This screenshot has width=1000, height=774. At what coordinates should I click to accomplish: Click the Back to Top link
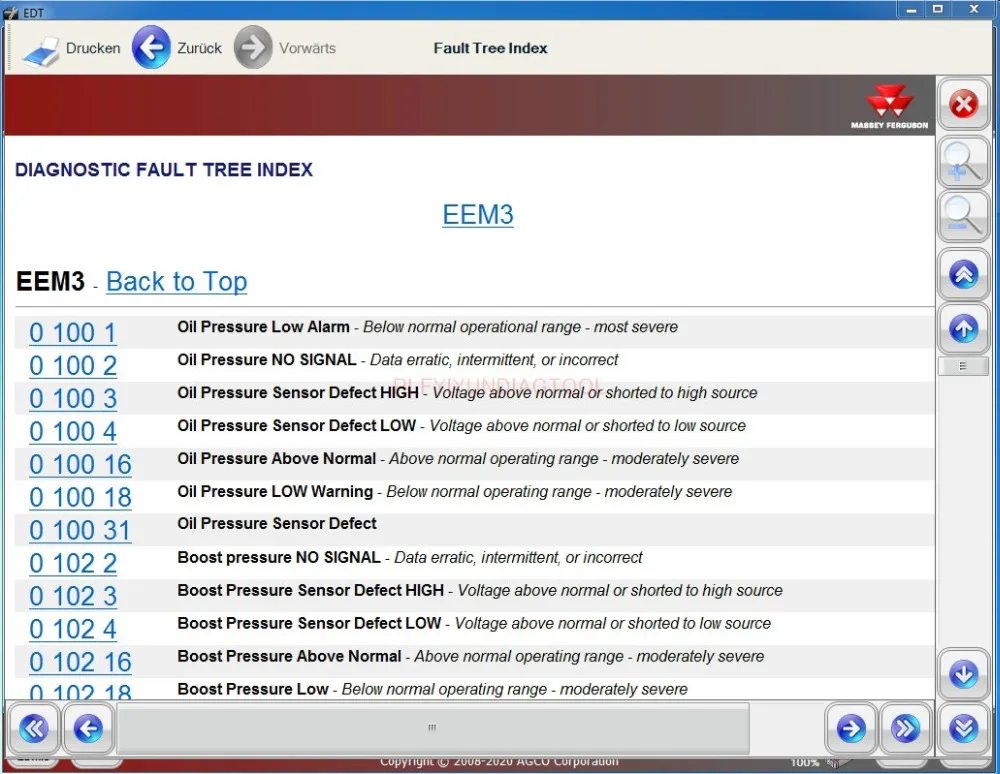click(x=176, y=281)
